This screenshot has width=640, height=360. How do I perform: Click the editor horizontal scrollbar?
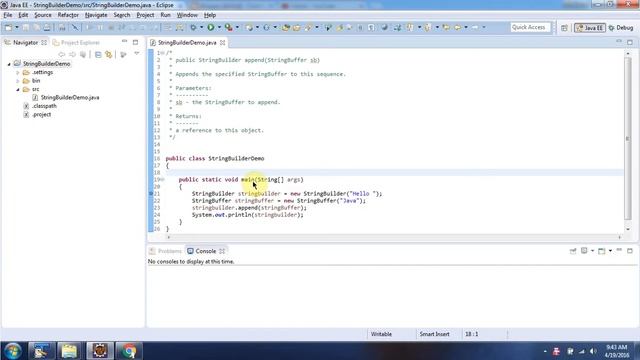tap(394, 237)
